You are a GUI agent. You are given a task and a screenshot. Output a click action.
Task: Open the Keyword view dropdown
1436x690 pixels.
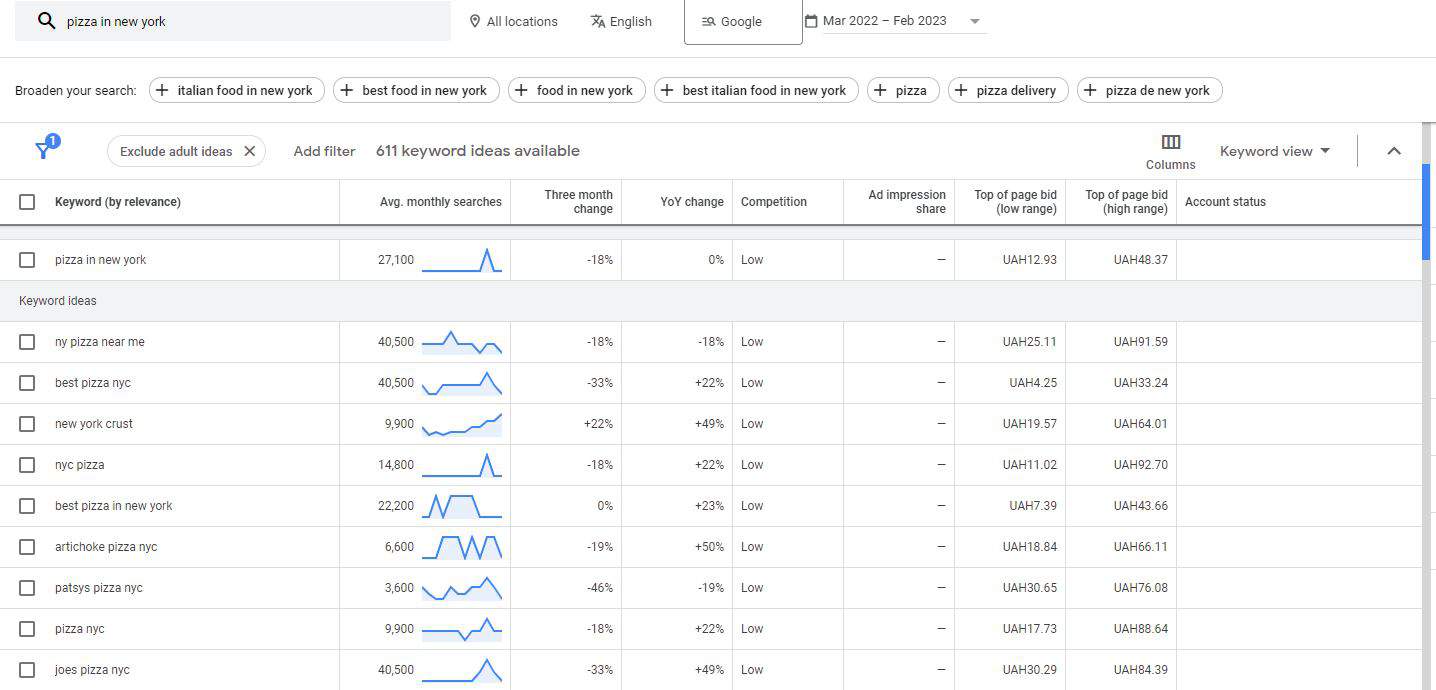click(x=1274, y=150)
